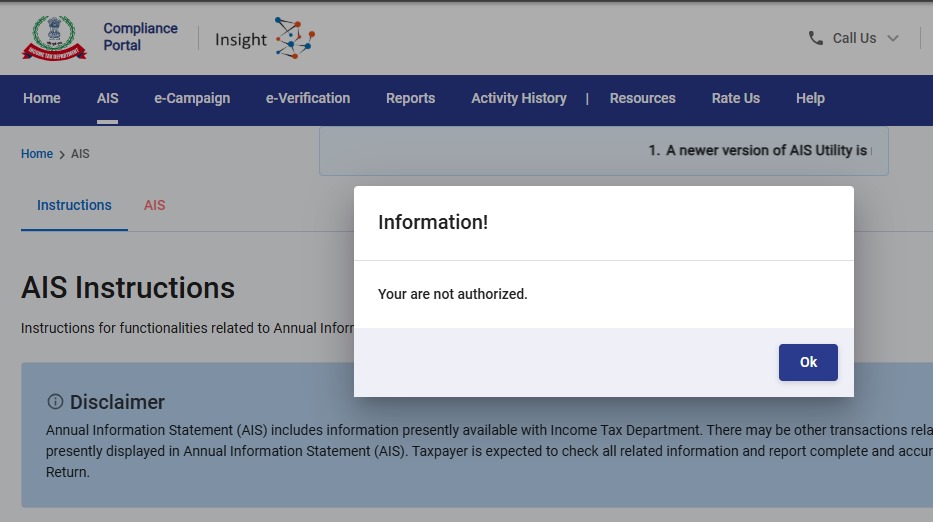
Task: Open the Help menu item
Action: pyautogui.click(x=810, y=98)
